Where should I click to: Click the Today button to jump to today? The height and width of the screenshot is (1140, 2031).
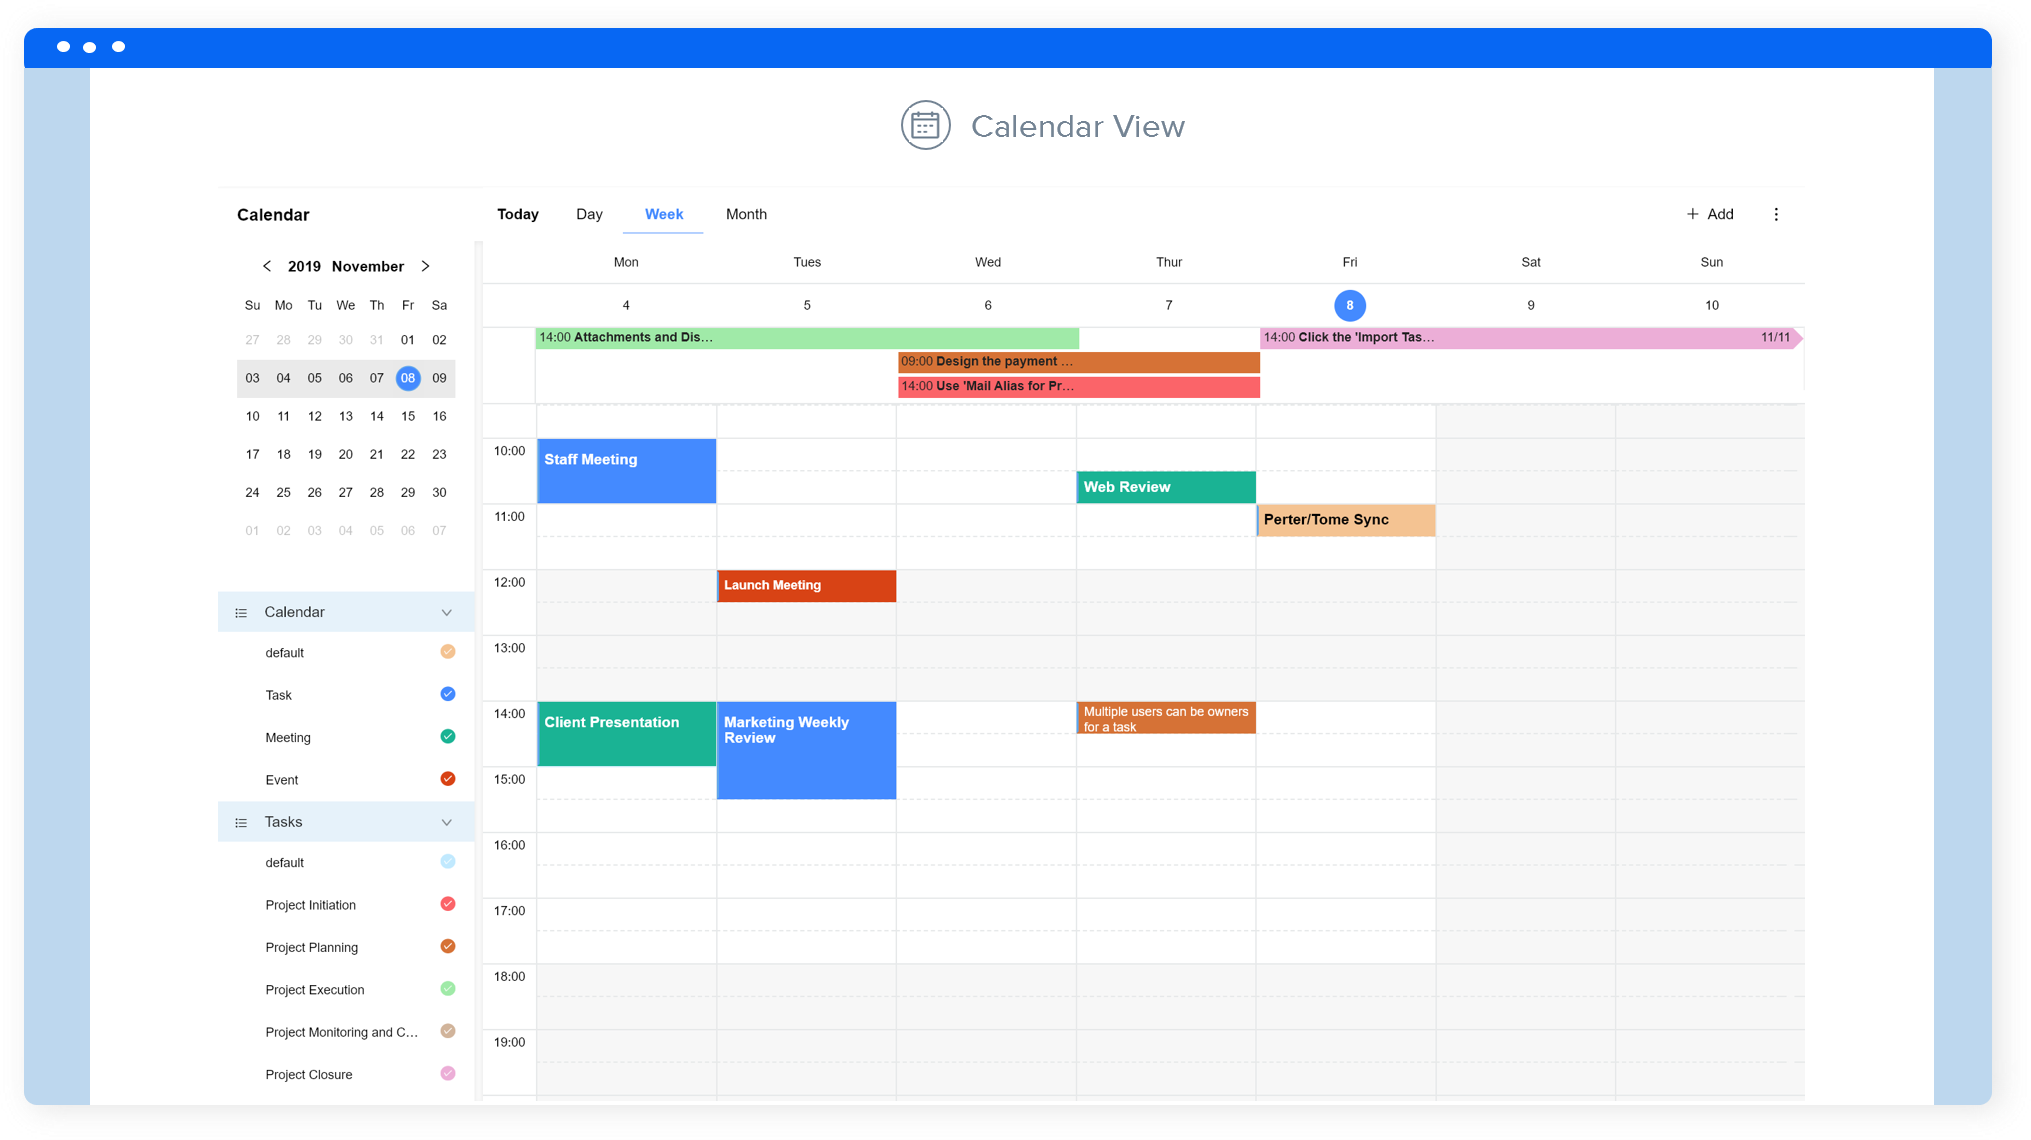click(x=518, y=213)
